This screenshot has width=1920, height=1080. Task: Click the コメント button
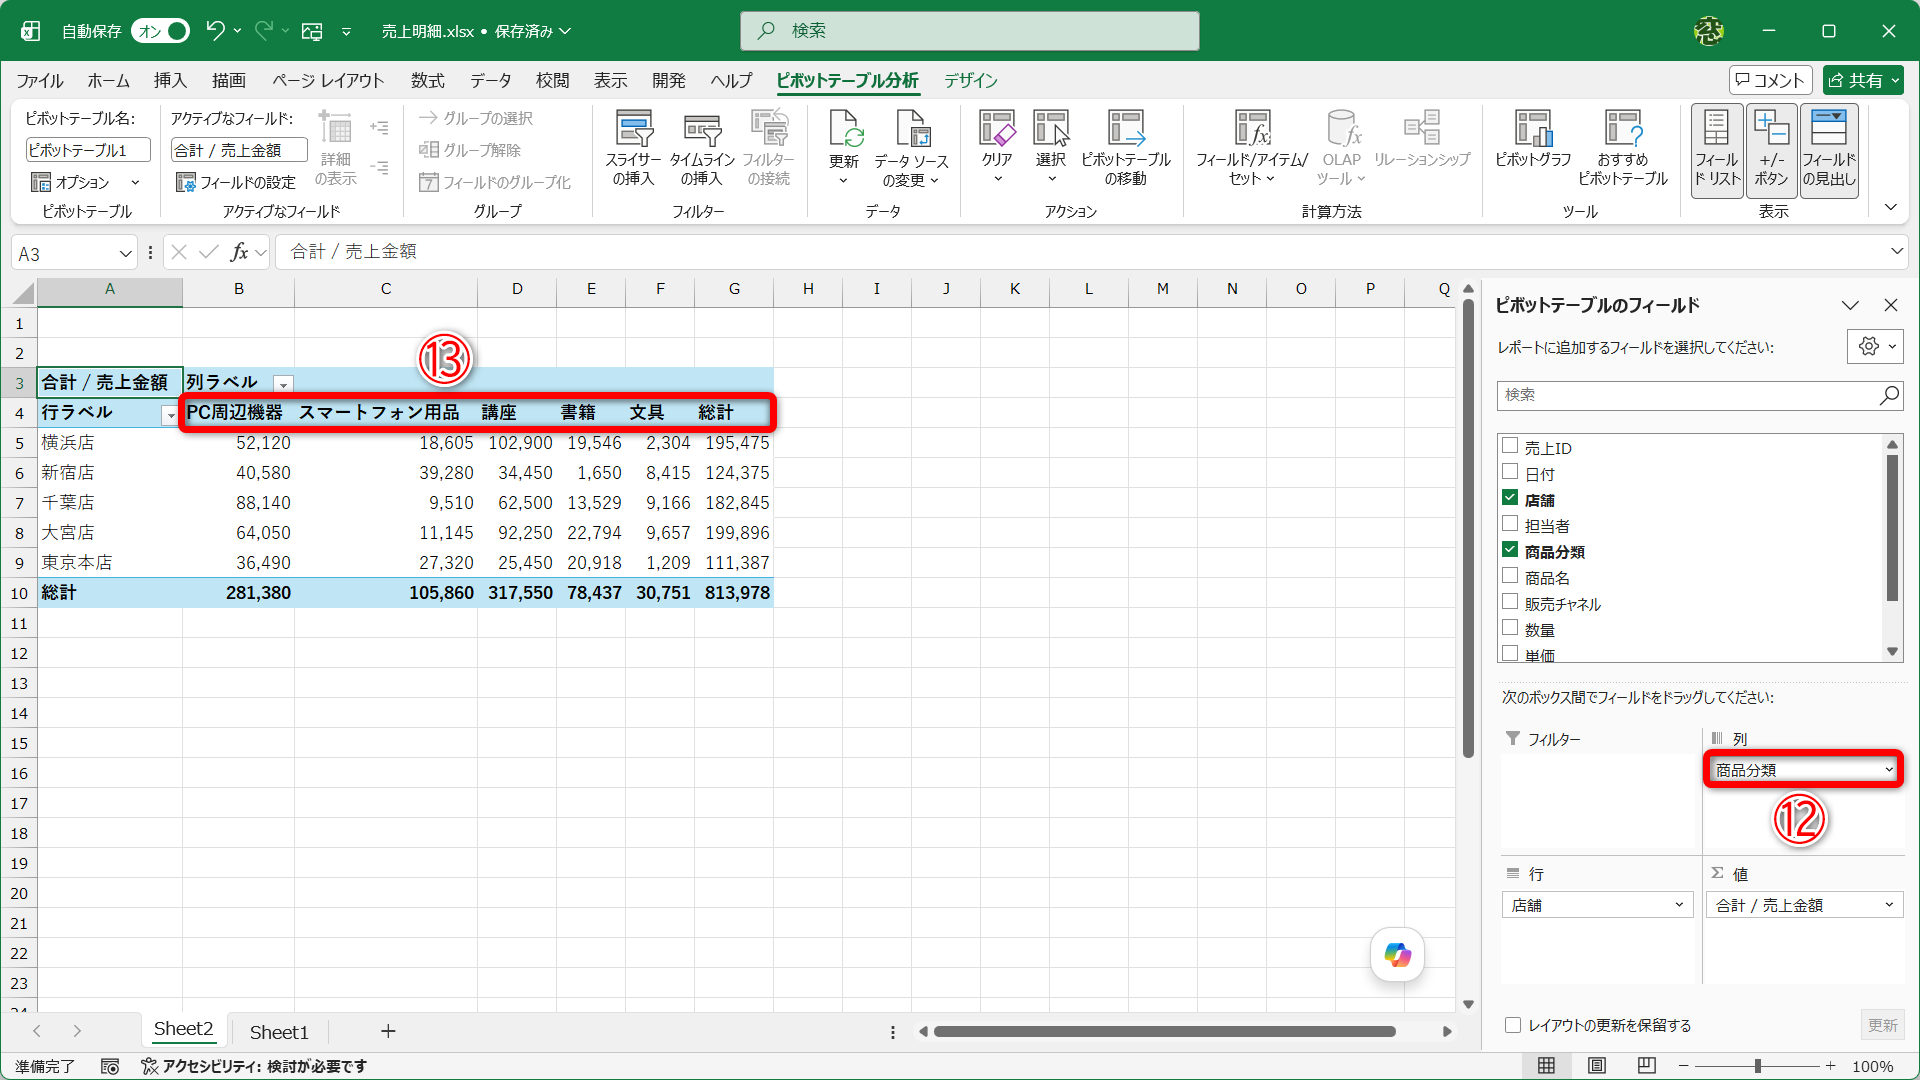click(1770, 80)
